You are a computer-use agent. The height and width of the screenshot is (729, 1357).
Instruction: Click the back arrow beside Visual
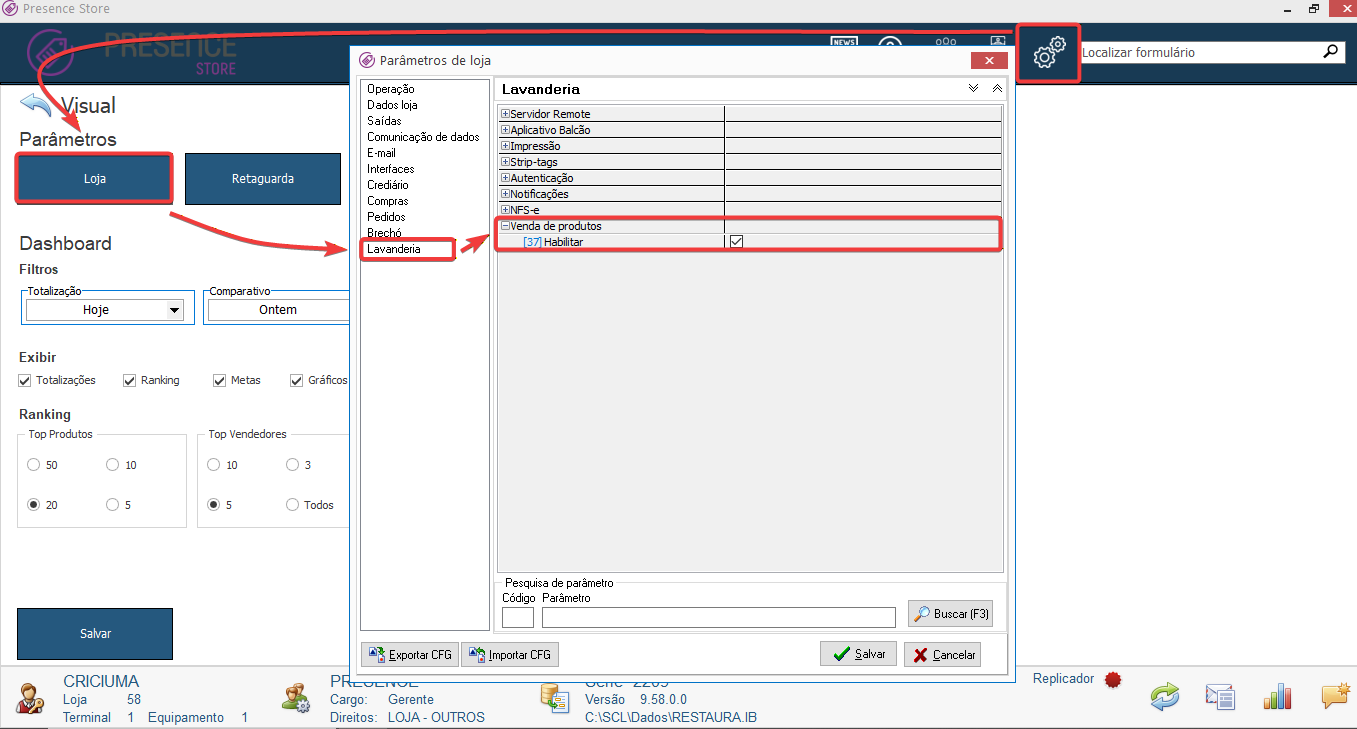pos(36,105)
